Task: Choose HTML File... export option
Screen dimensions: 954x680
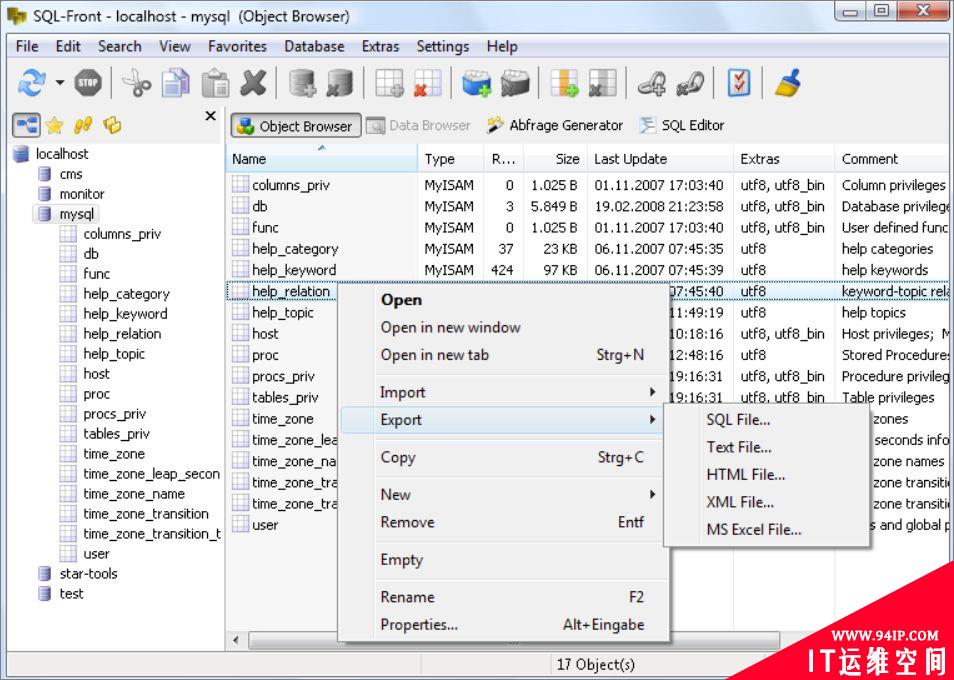Action: [x=767, y=474]
